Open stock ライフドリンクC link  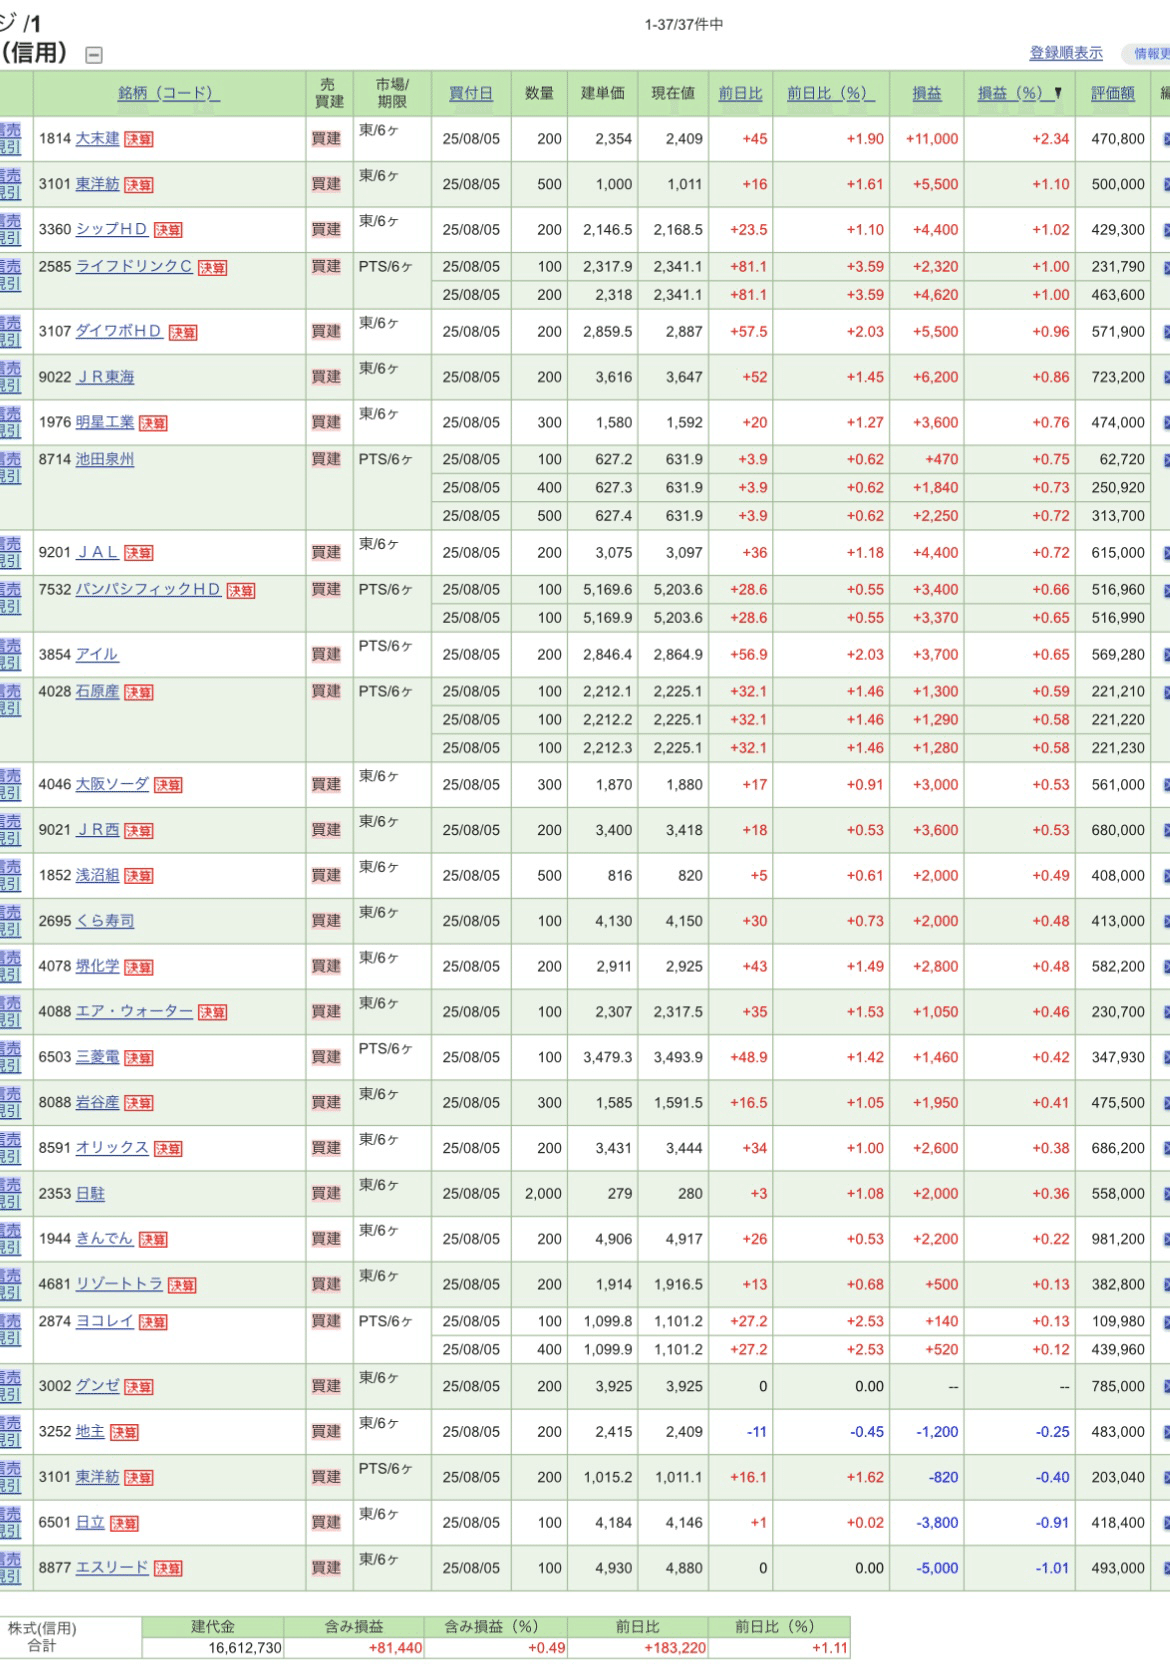[x=134, y=267]
